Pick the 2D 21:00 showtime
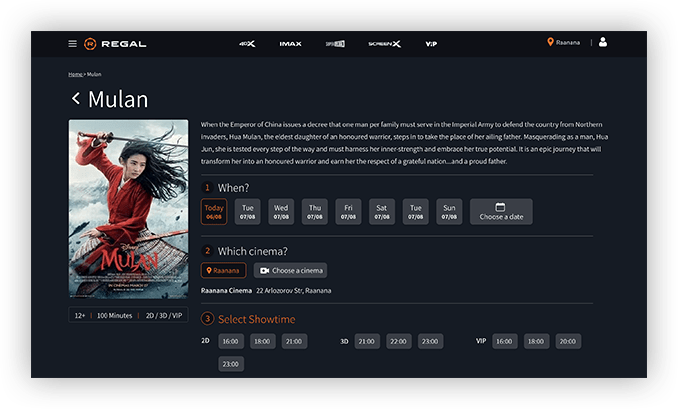This screenshot has height=409, width=678. 294,341
